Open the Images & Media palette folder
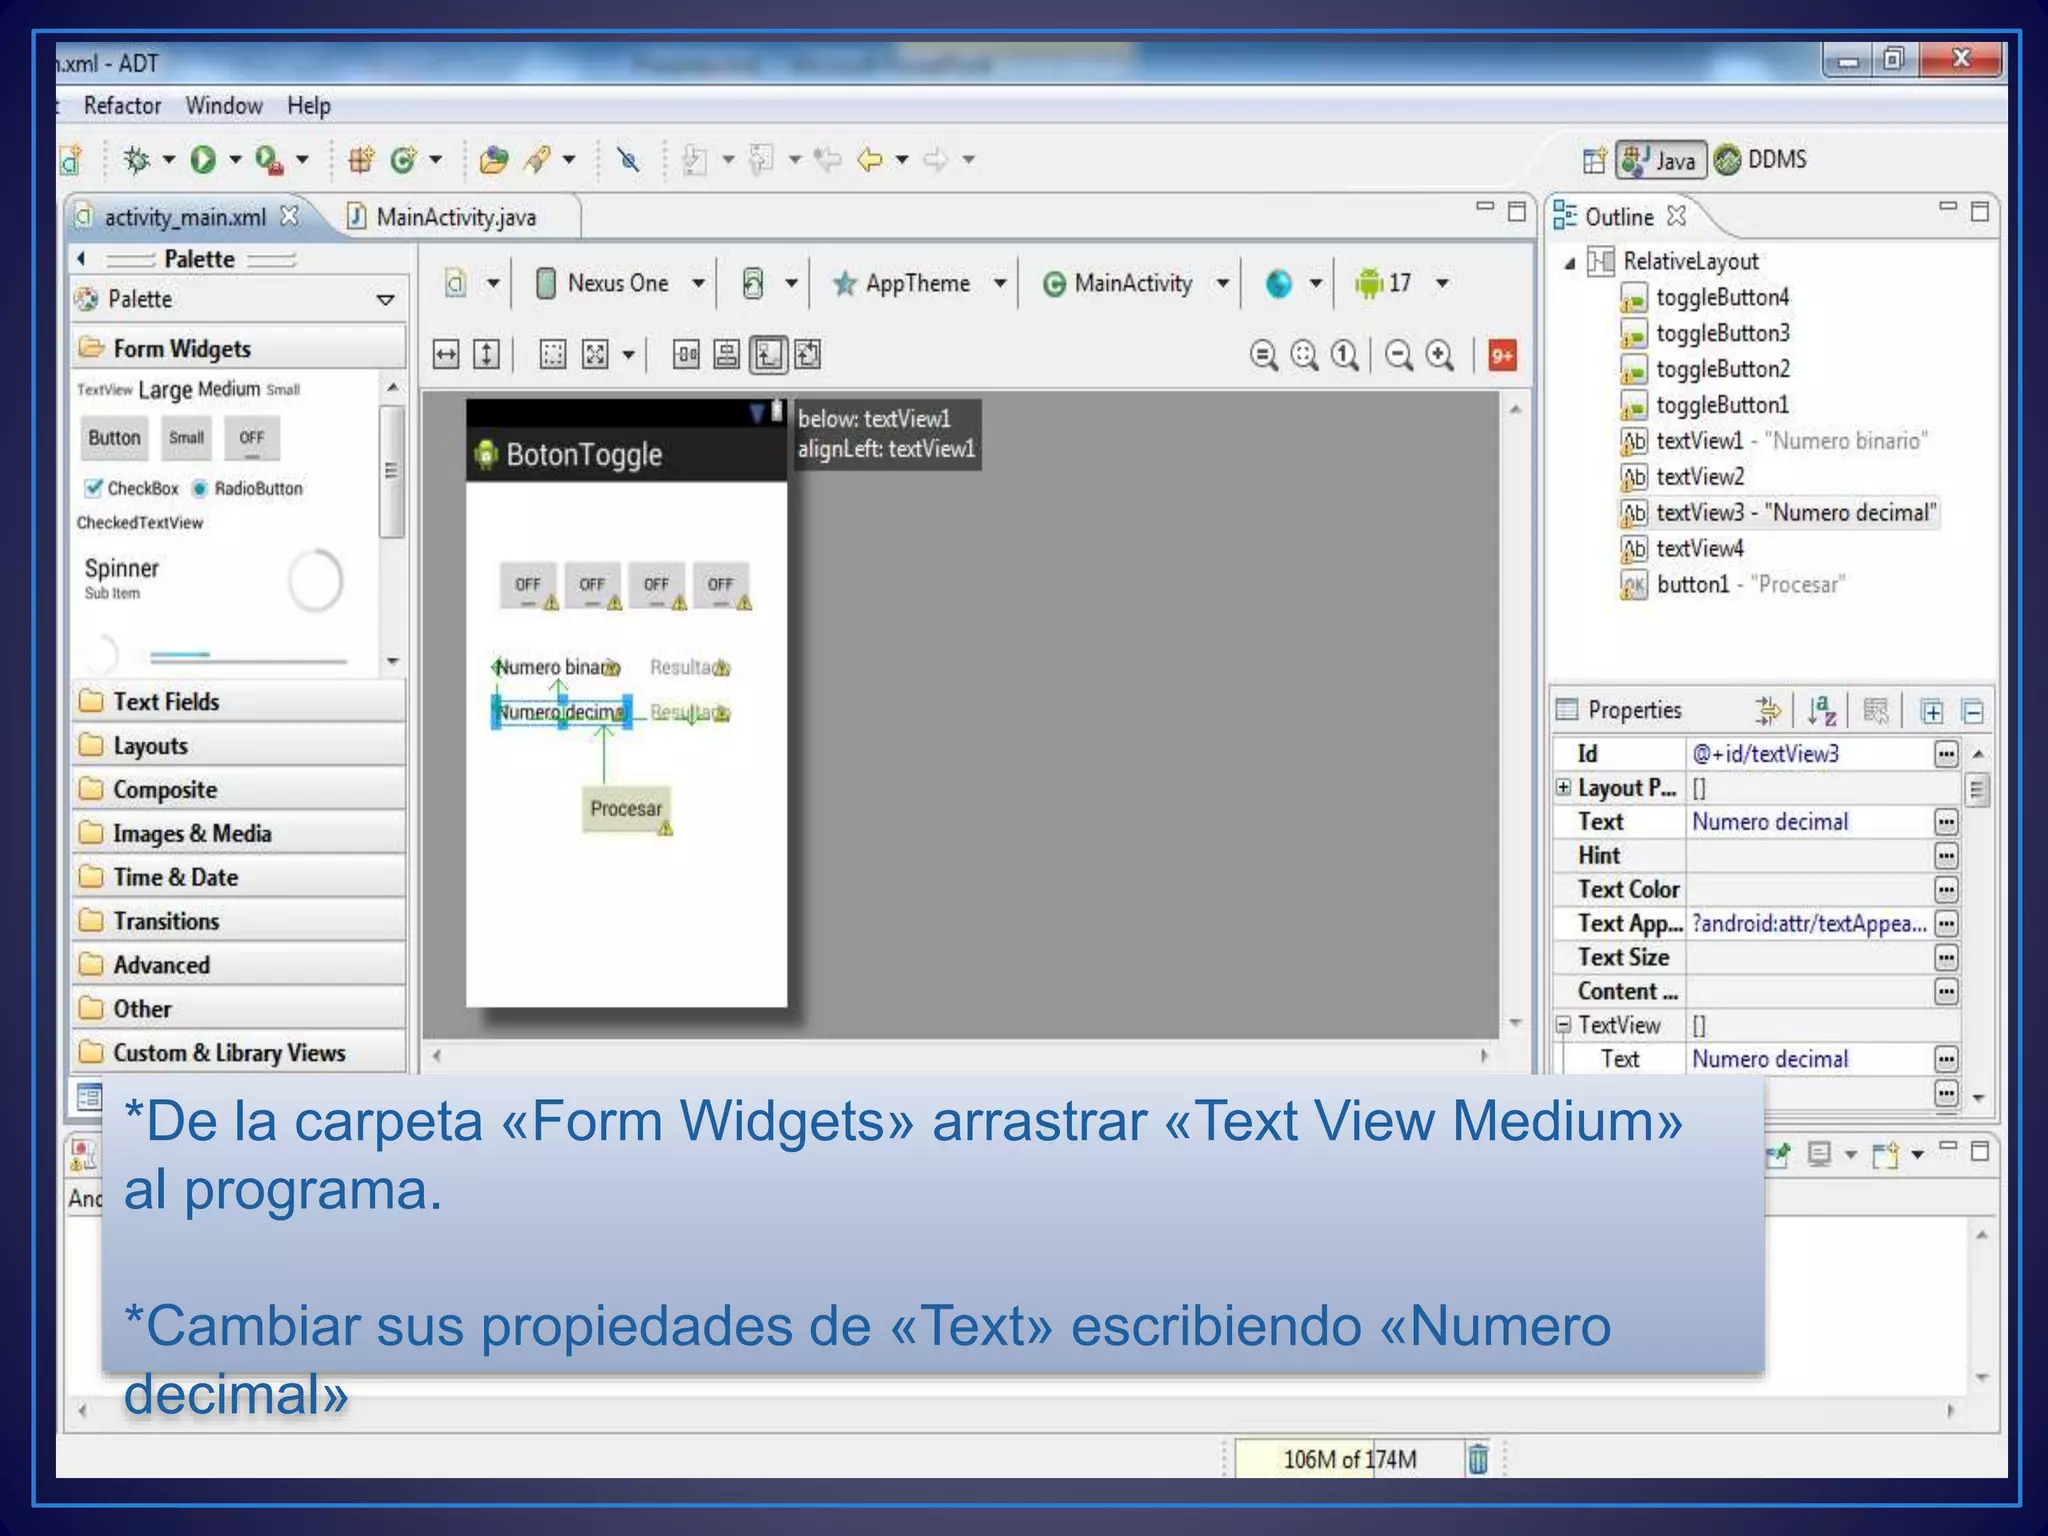Viewport: 2048px width, 1536px height. coord(239,833)
